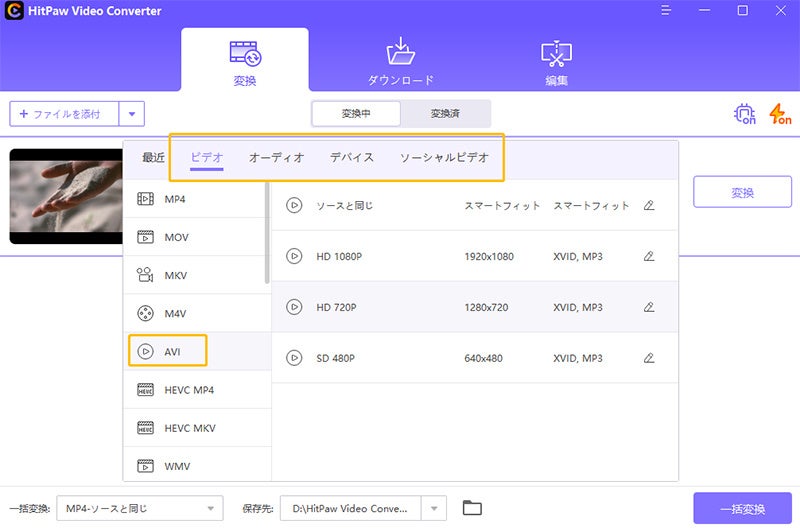
Task: Select the ソースと同じ preset label
Action: (344, 206)
